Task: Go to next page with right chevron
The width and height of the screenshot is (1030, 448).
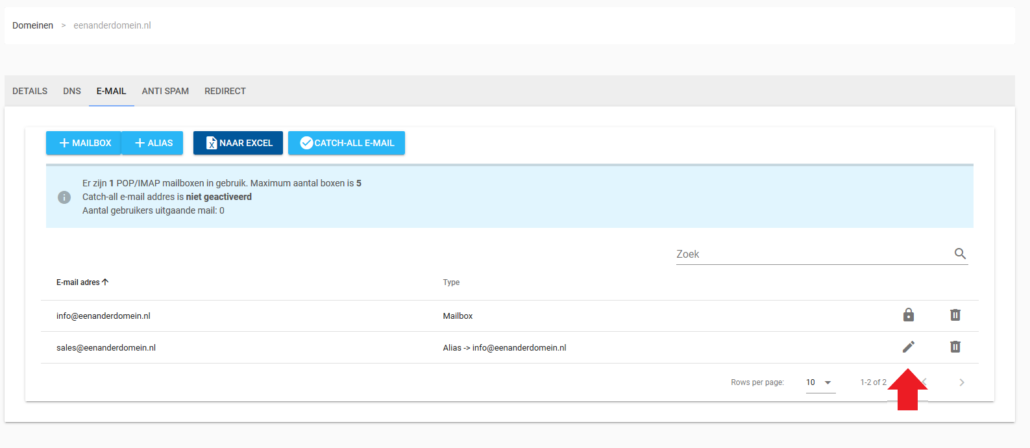Action: [961, 382]
